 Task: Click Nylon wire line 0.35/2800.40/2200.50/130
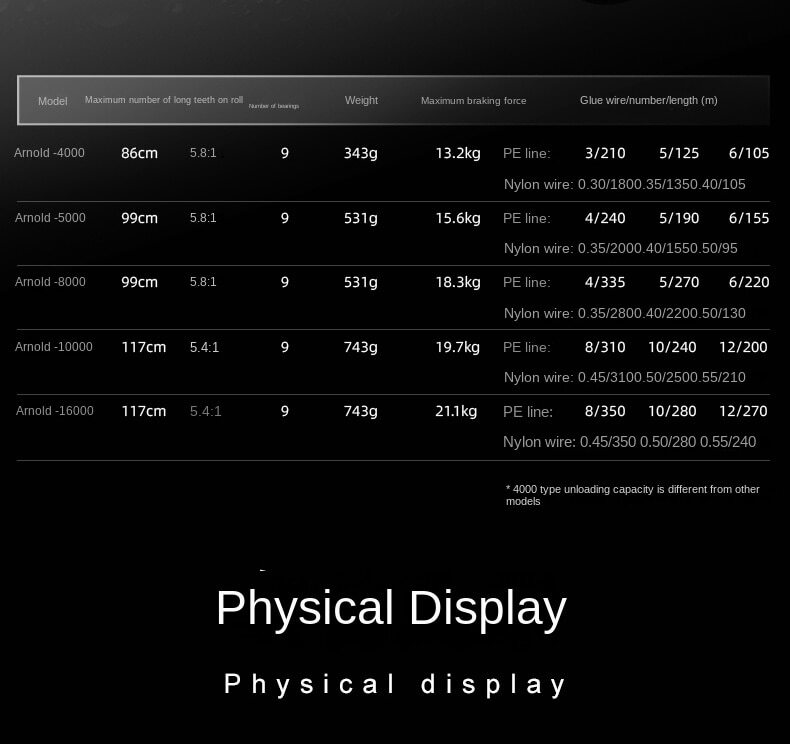coord(625,313)
